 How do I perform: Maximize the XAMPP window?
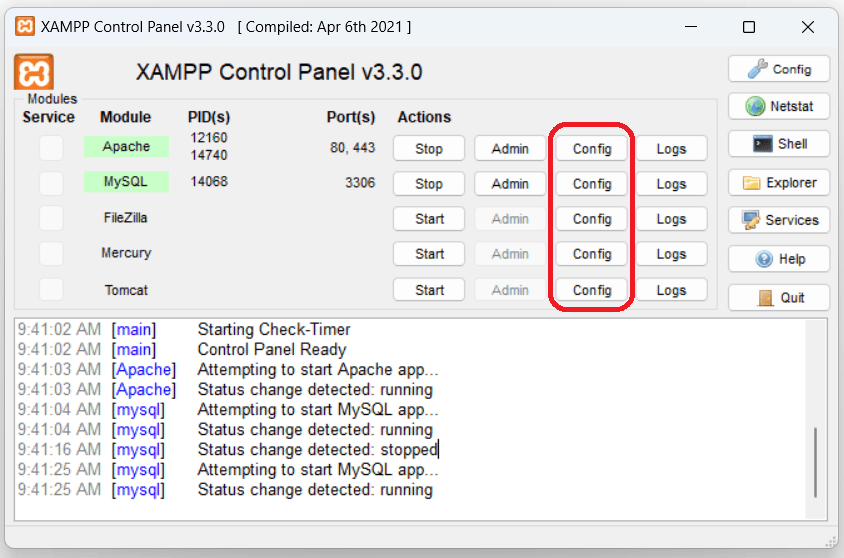coord(749,26)
